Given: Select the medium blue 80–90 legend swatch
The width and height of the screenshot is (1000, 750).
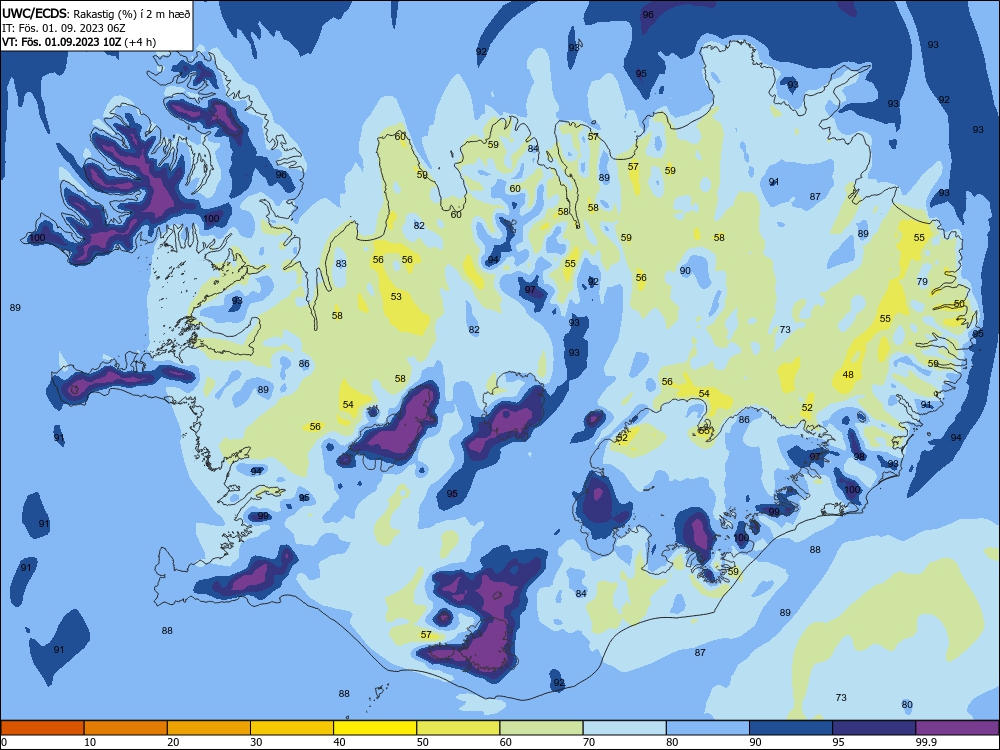Looking at the screenshot, I should 708,728.
